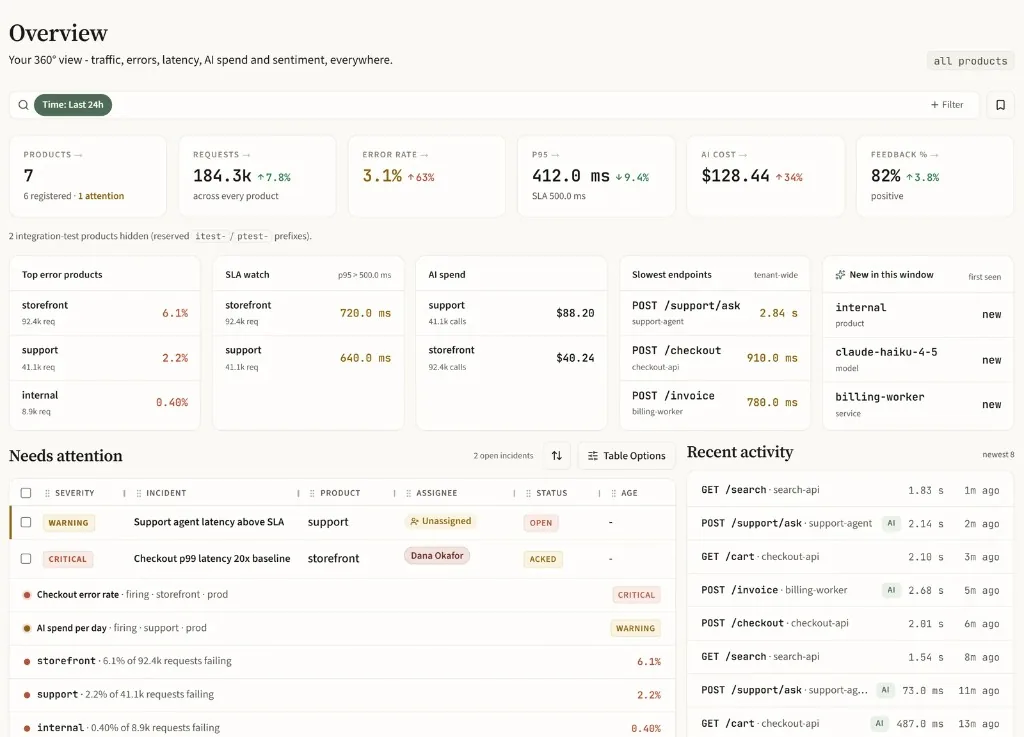Open the Products summary card
Image resolution: width=1024 pixels, height=737 pixels.
(88, 176)
